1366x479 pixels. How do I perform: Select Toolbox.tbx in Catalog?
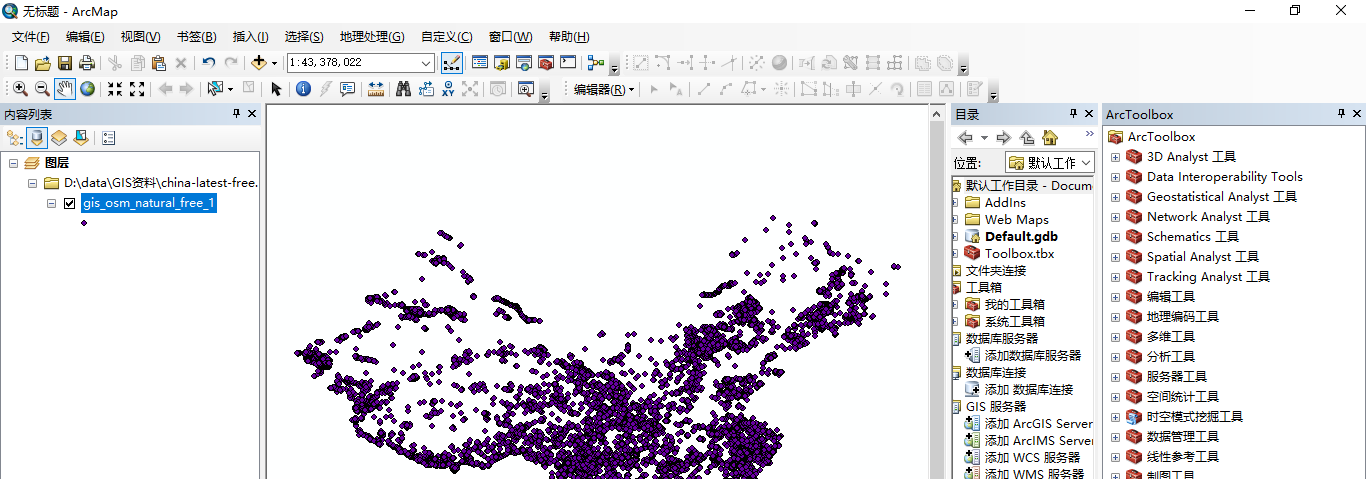(x=1019, y=254)
